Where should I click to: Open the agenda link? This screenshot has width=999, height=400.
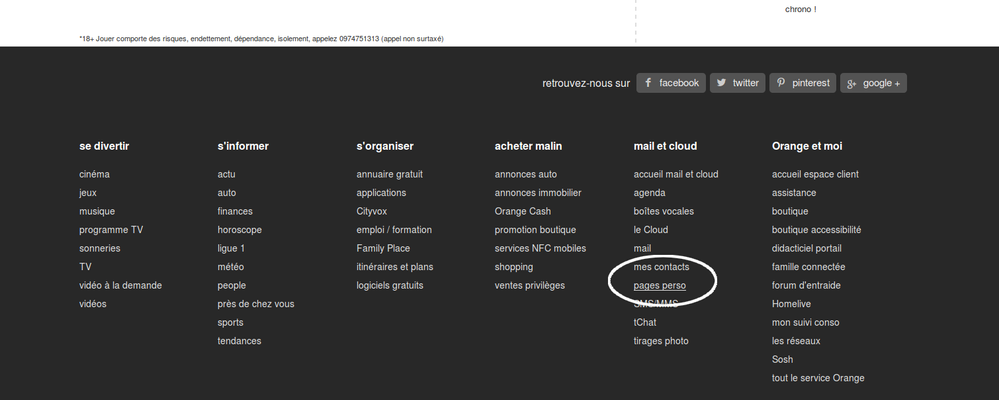click(x=649, y=193)
